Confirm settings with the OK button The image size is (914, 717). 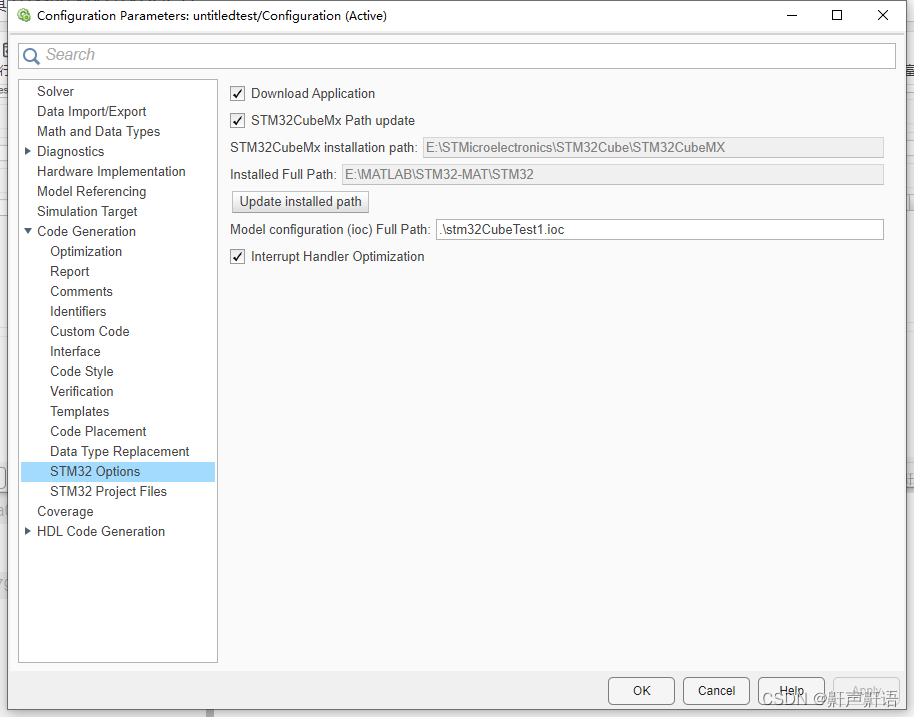tap(641, 690)
